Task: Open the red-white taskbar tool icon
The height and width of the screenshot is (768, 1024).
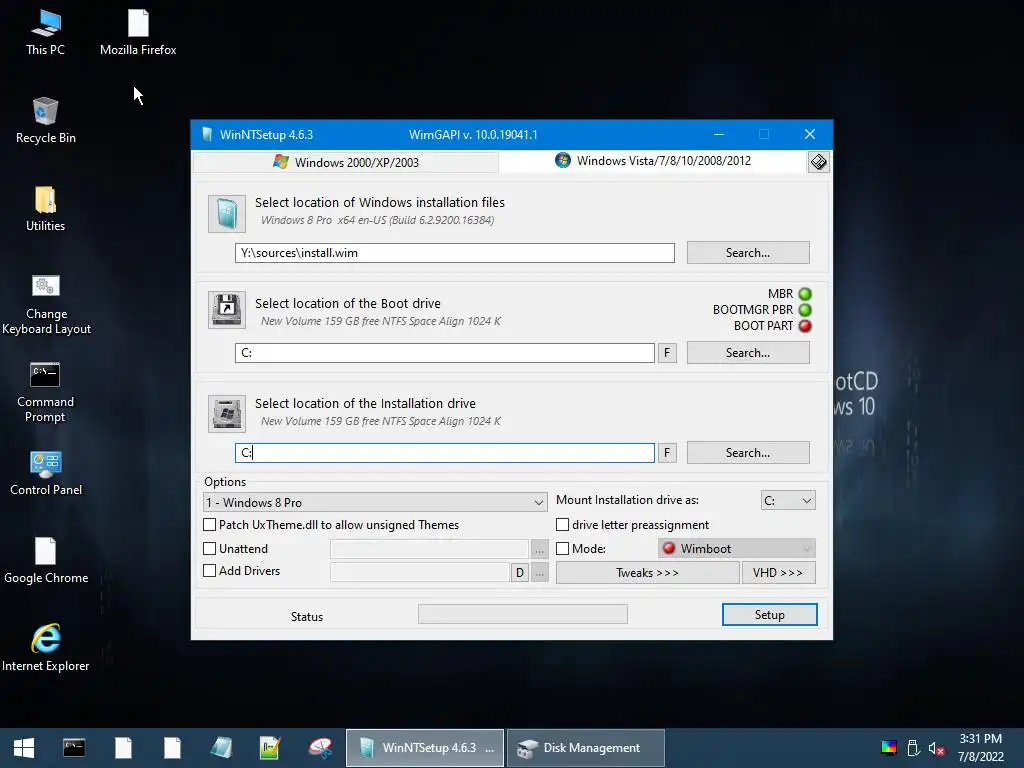Action: [320, 748]
